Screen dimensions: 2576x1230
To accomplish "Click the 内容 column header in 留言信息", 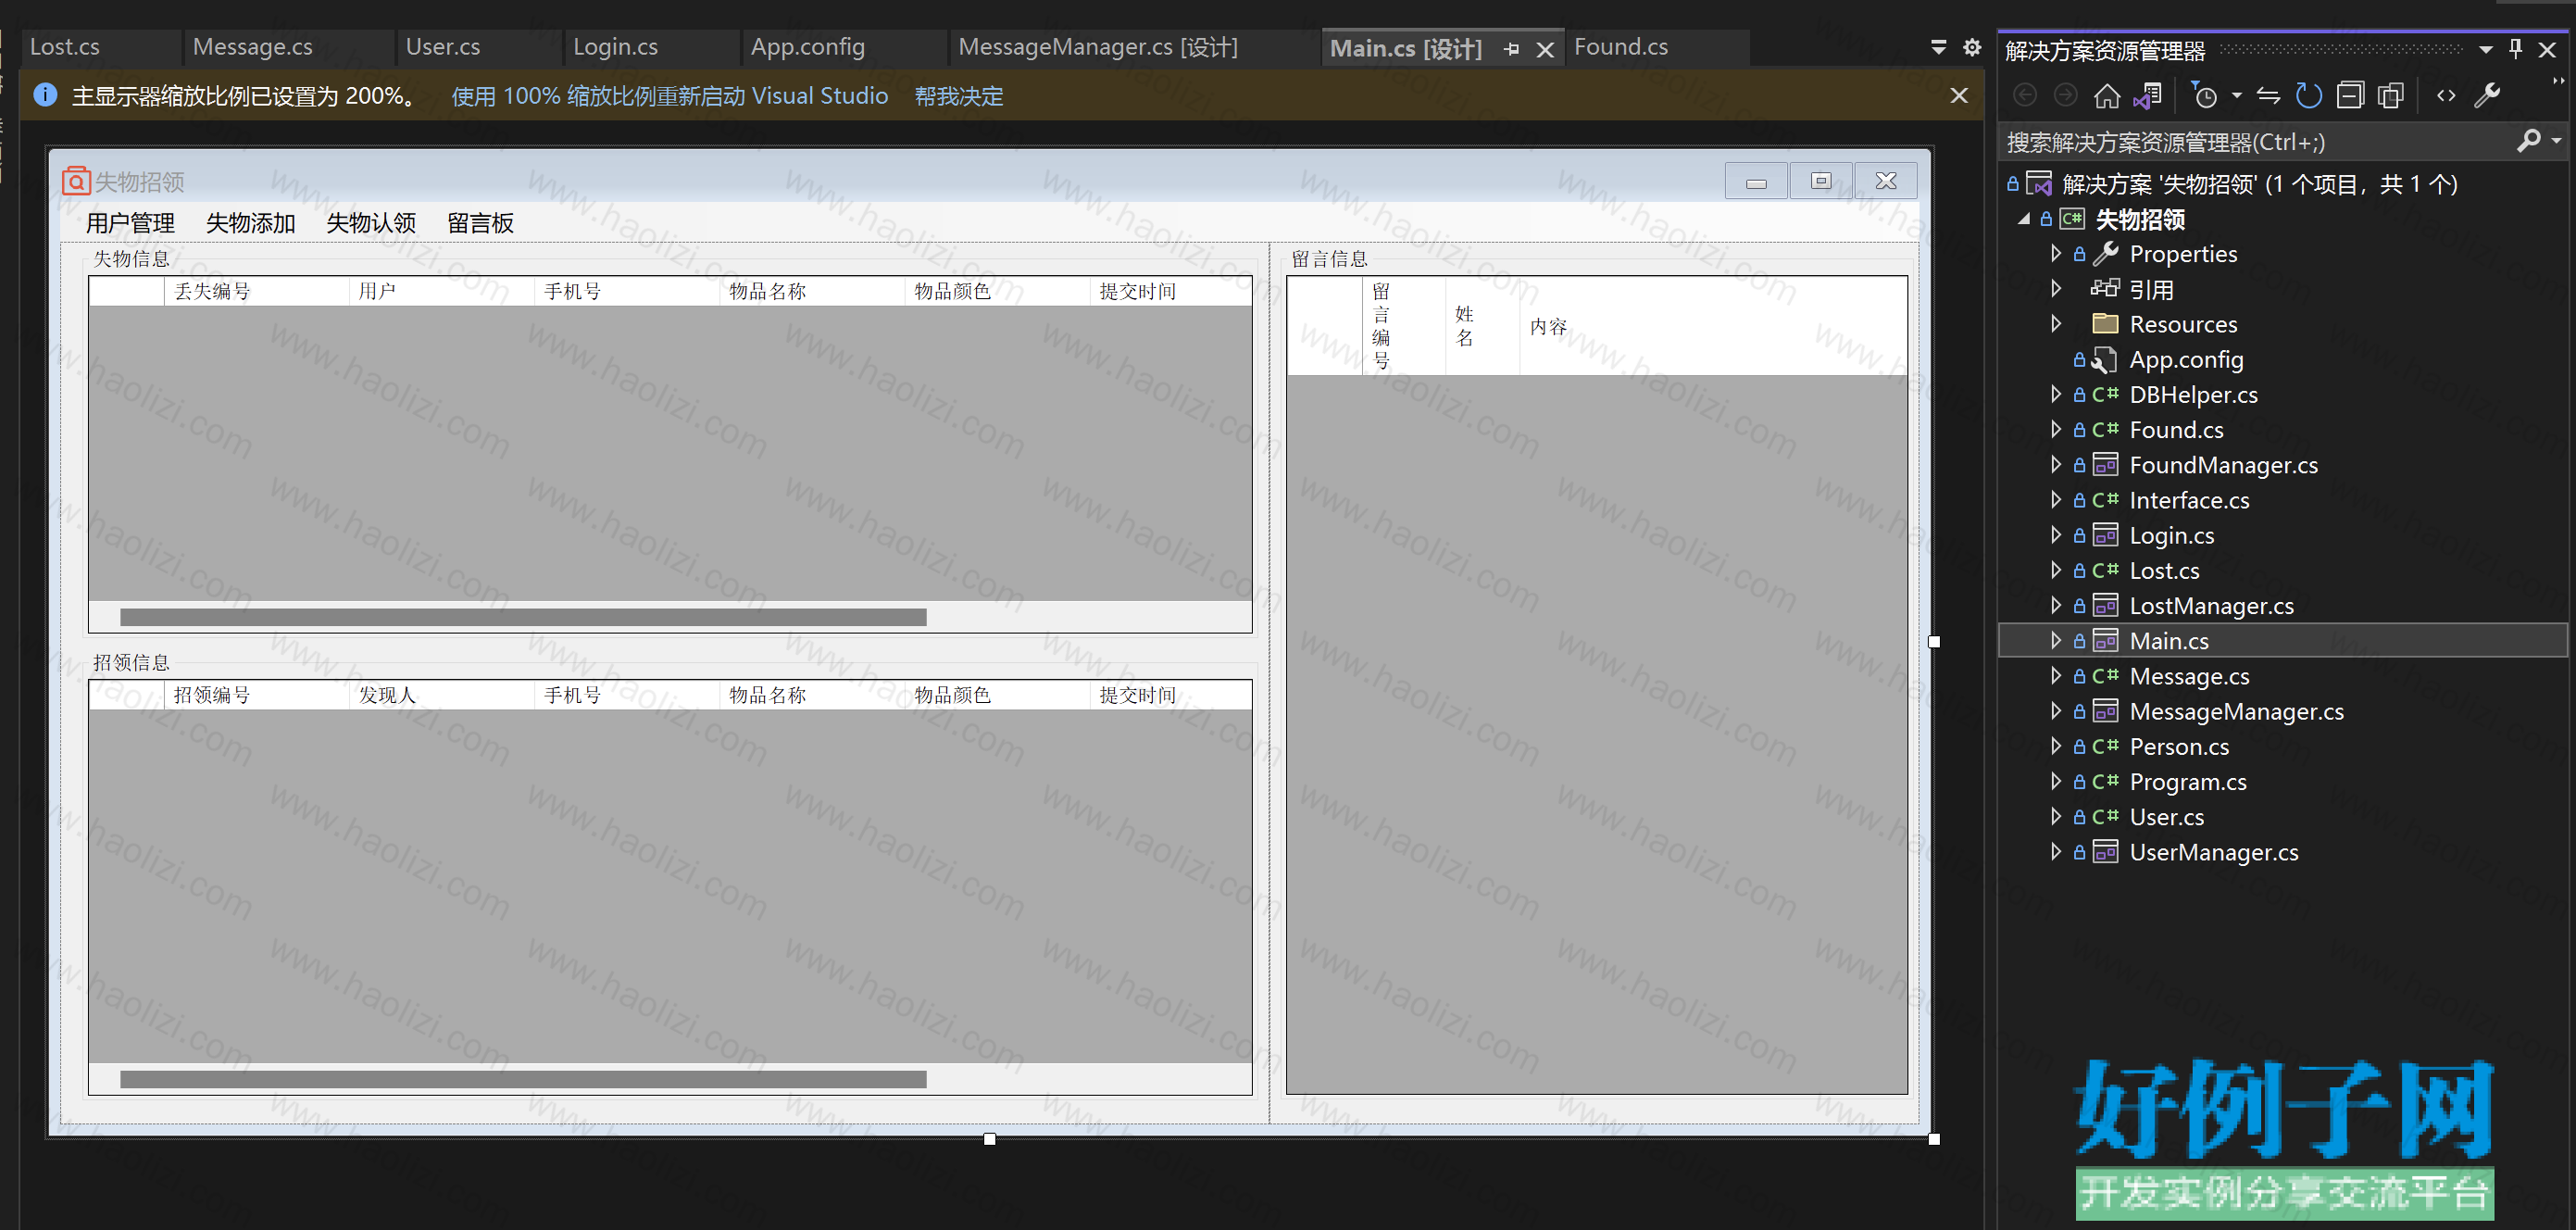I will [1713, 326].
